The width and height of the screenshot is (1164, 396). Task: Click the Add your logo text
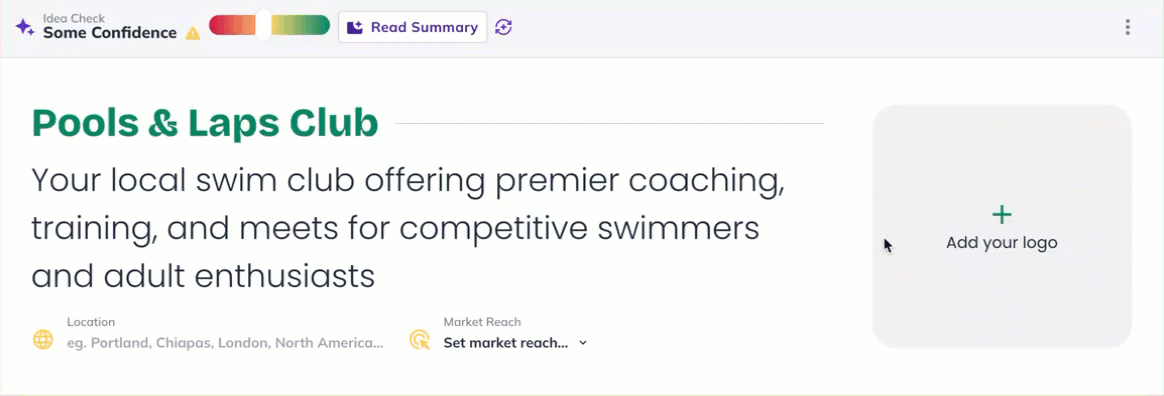(x=1001, y=243)
